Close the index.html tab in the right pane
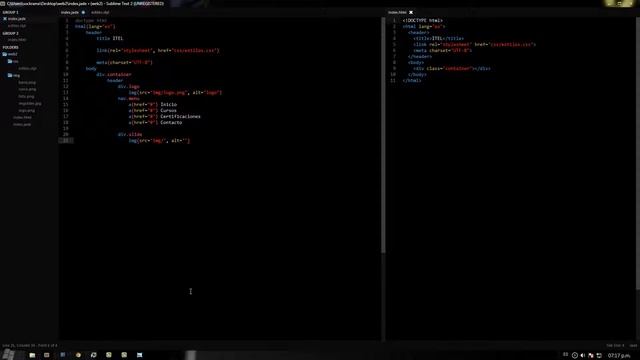Image resolution: width=640 pixels, height=360 pixels. 411,12
